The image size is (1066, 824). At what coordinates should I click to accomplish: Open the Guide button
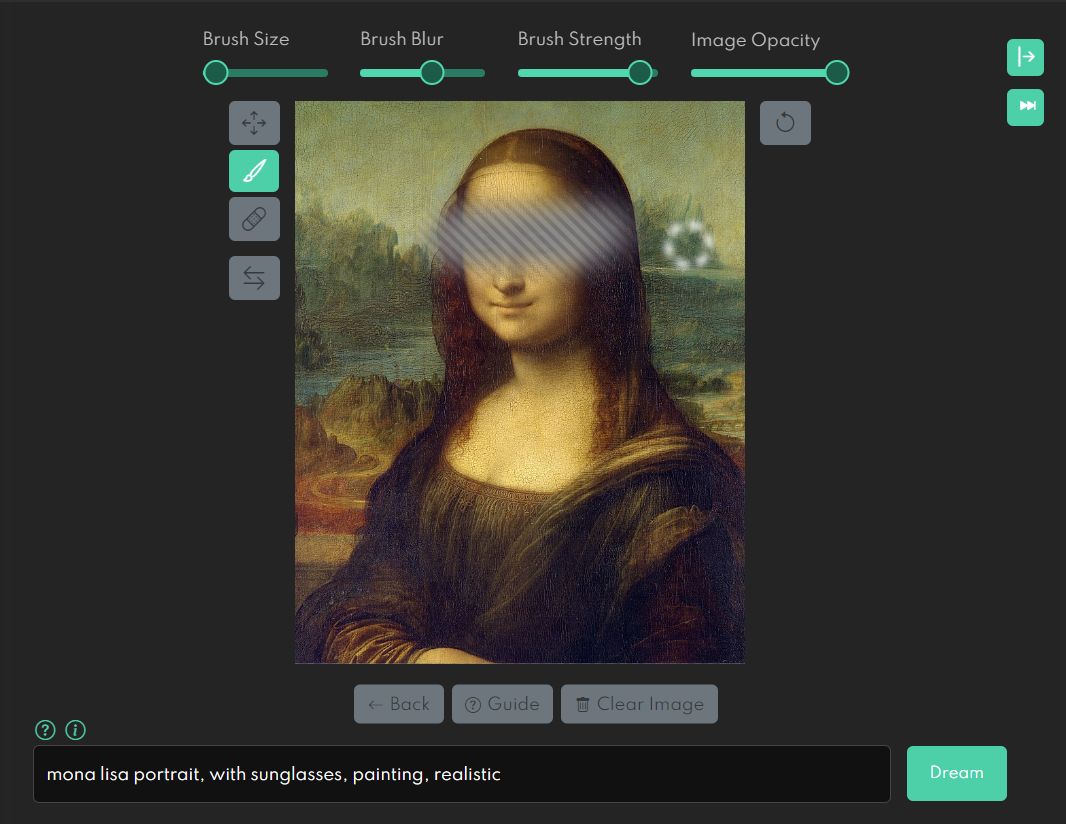click(502, 704)
